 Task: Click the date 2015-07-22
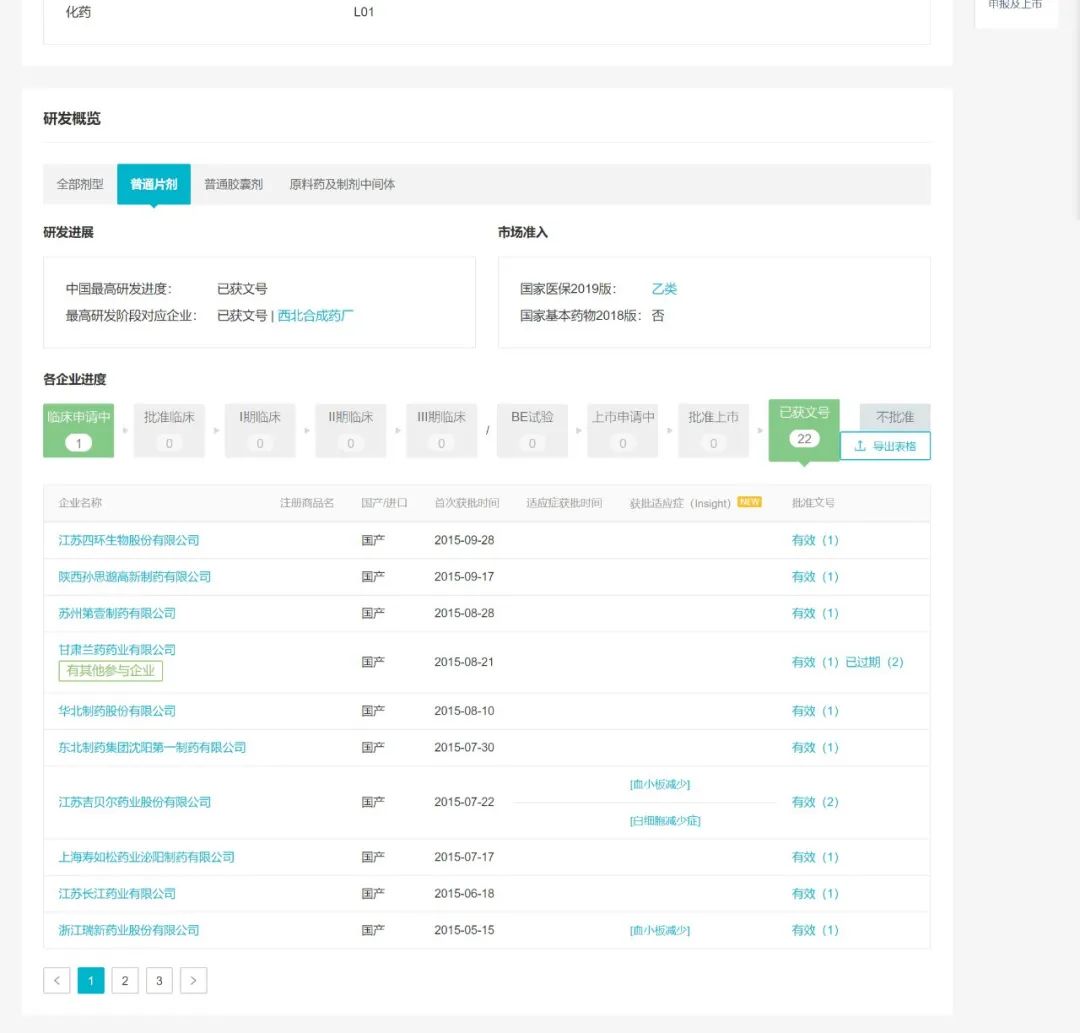tap(464, 802)
